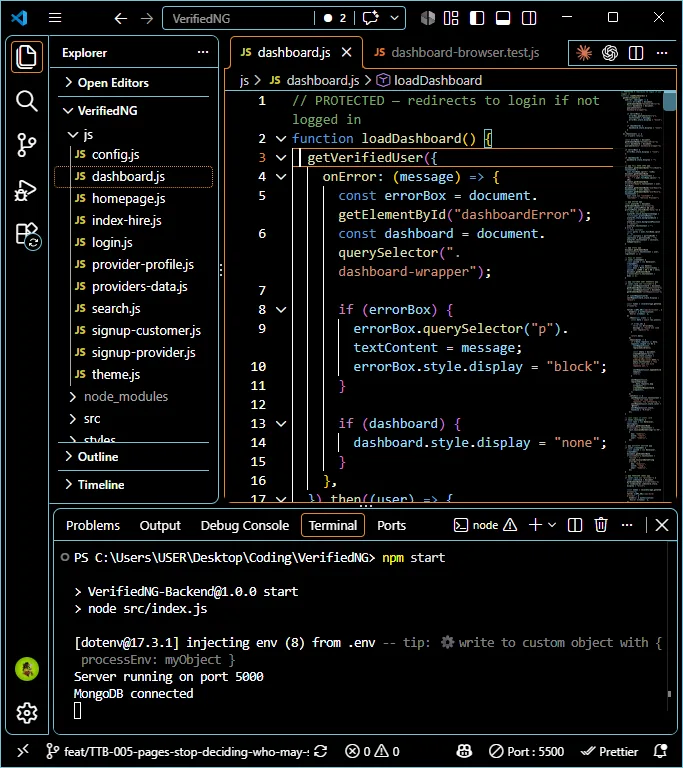Click the loadDashboard breadcrumb

coord(430,80)
